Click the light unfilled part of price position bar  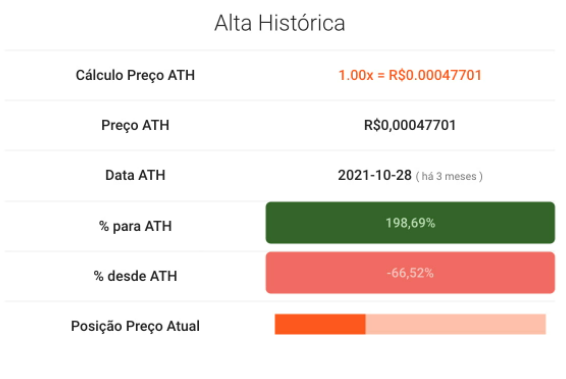pyautogui.click(x=456, y=324)
